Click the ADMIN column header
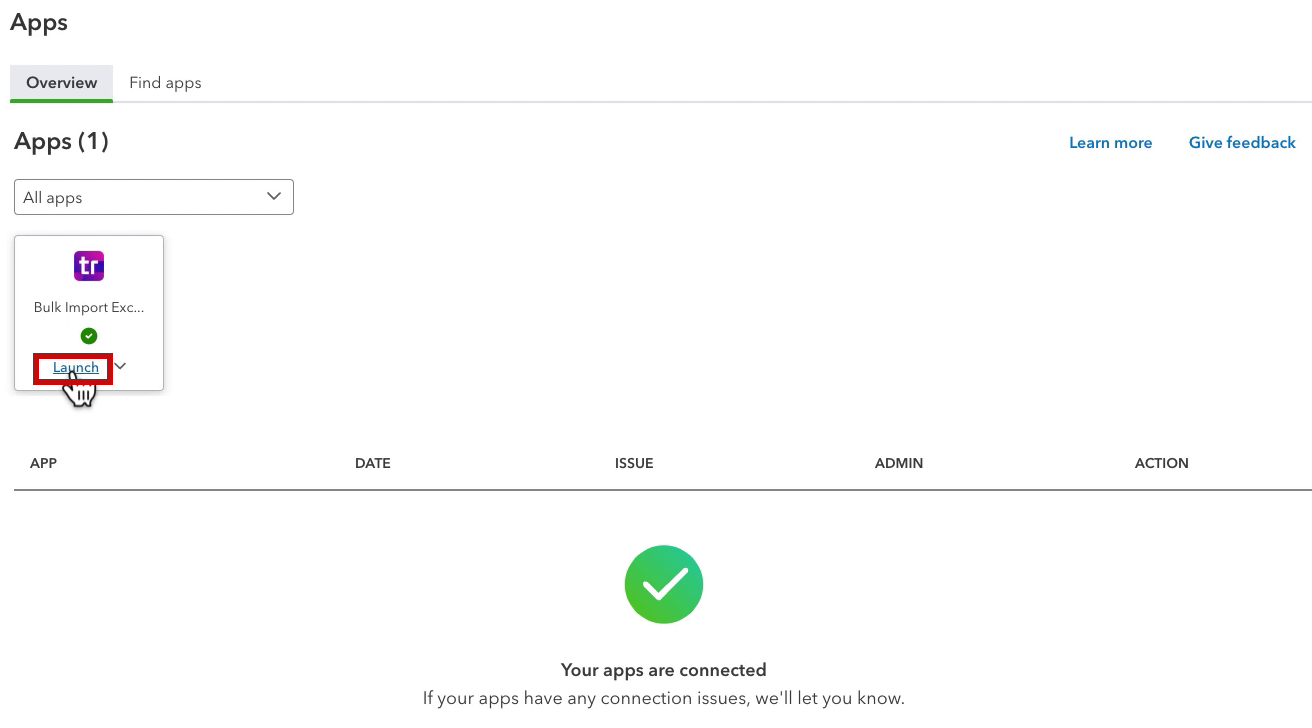The image size is (1312, 728). (x=899, y=463)
